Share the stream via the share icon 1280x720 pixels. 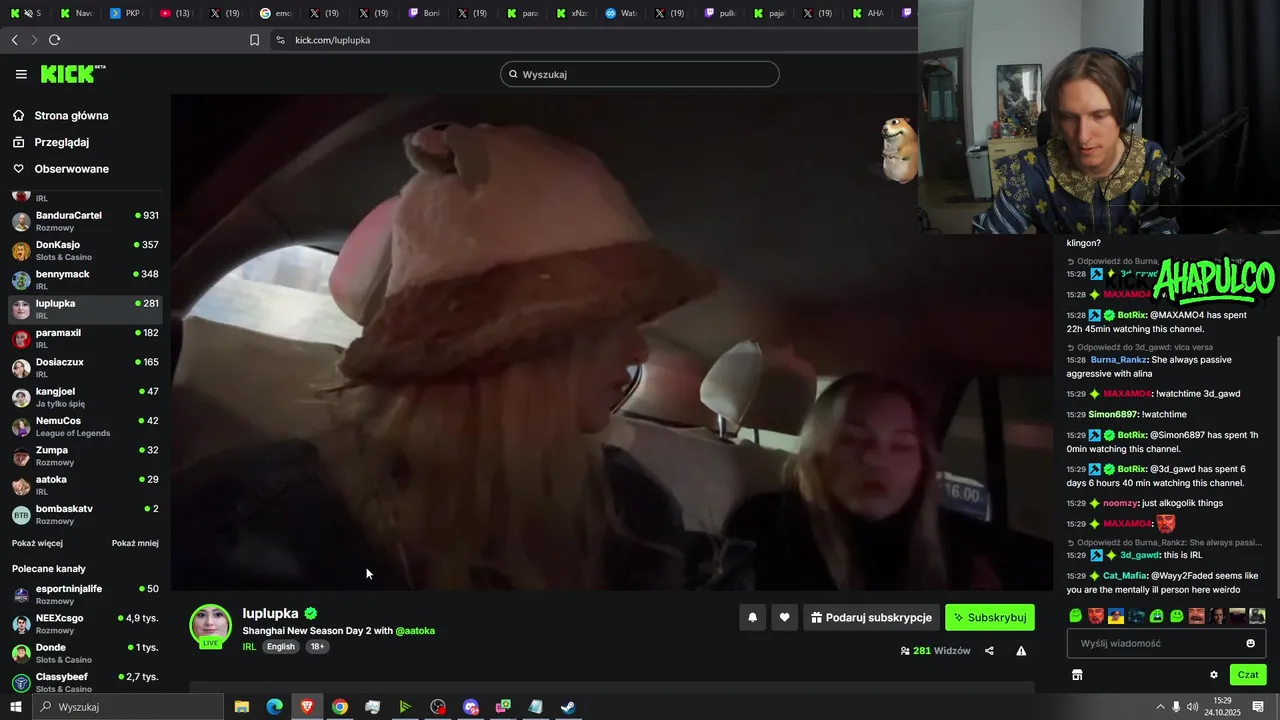pyautogui.click(x=989, y=651)
